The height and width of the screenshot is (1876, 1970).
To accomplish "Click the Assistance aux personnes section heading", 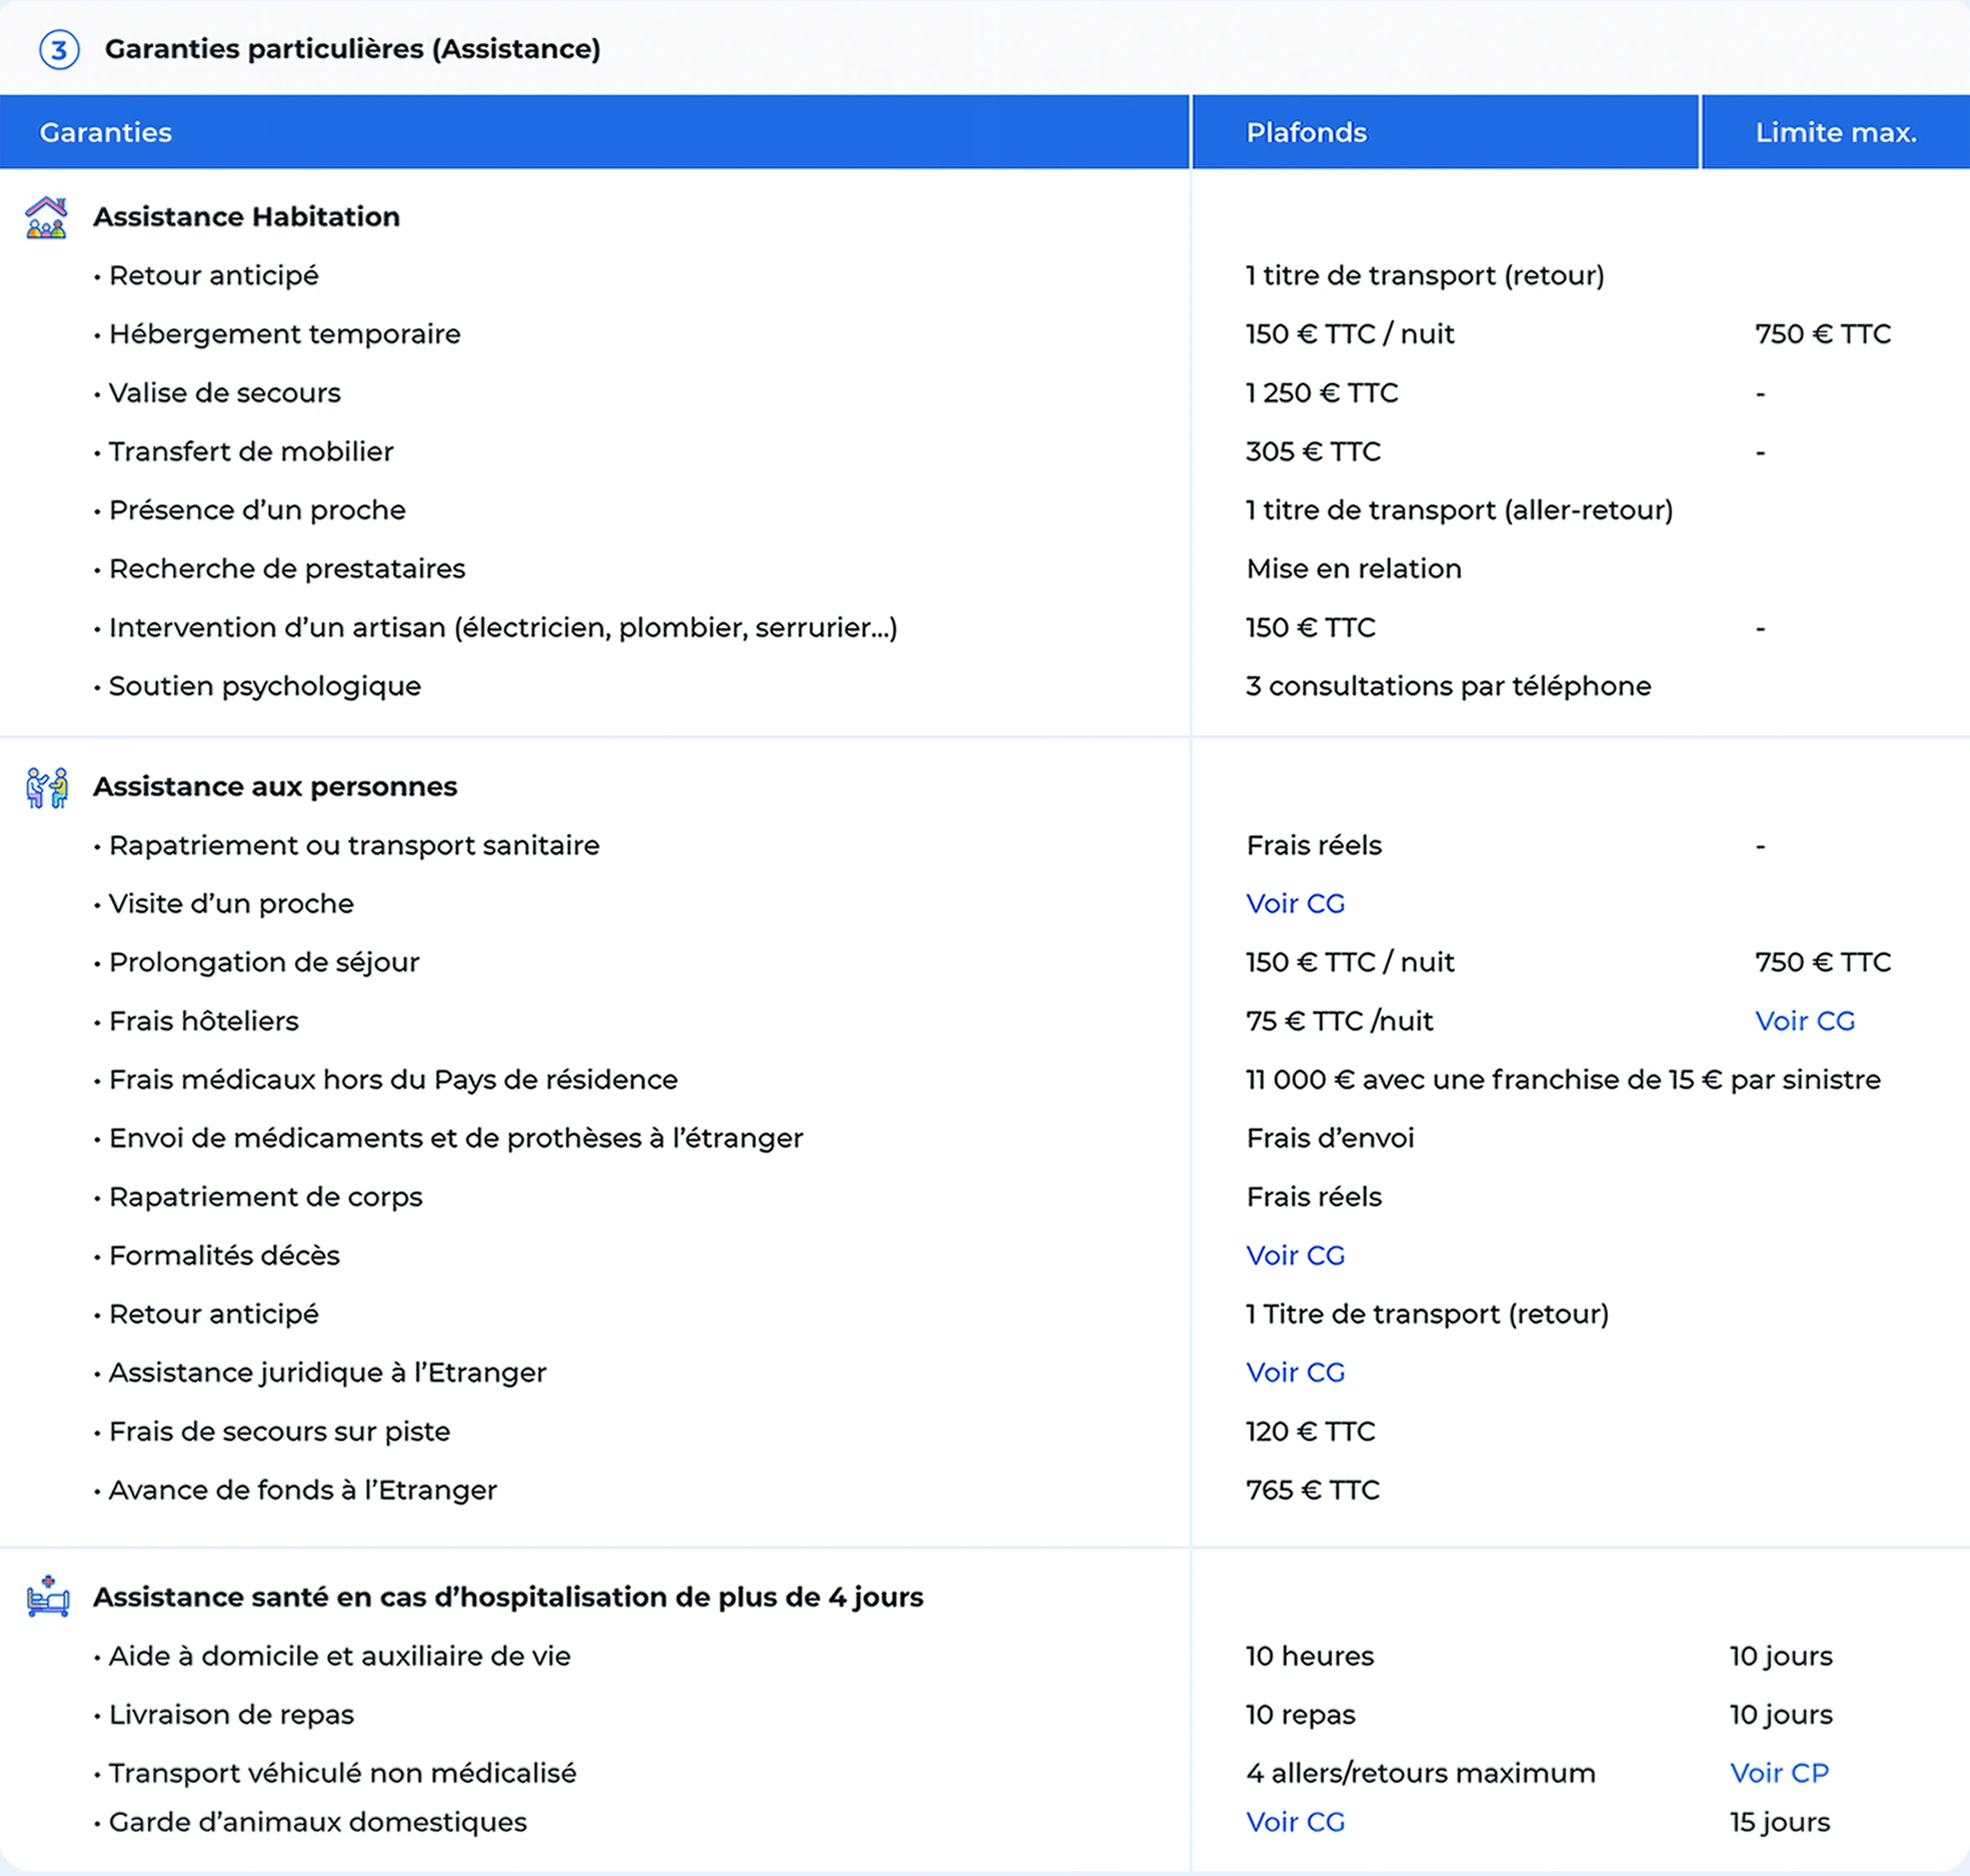I will [275, 787].
